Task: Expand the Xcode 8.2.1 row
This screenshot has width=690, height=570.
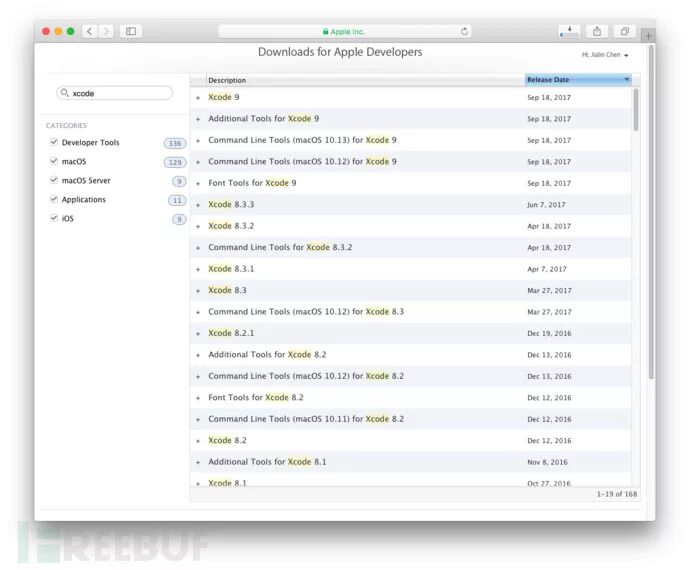Action: click(x=198, y=334)
